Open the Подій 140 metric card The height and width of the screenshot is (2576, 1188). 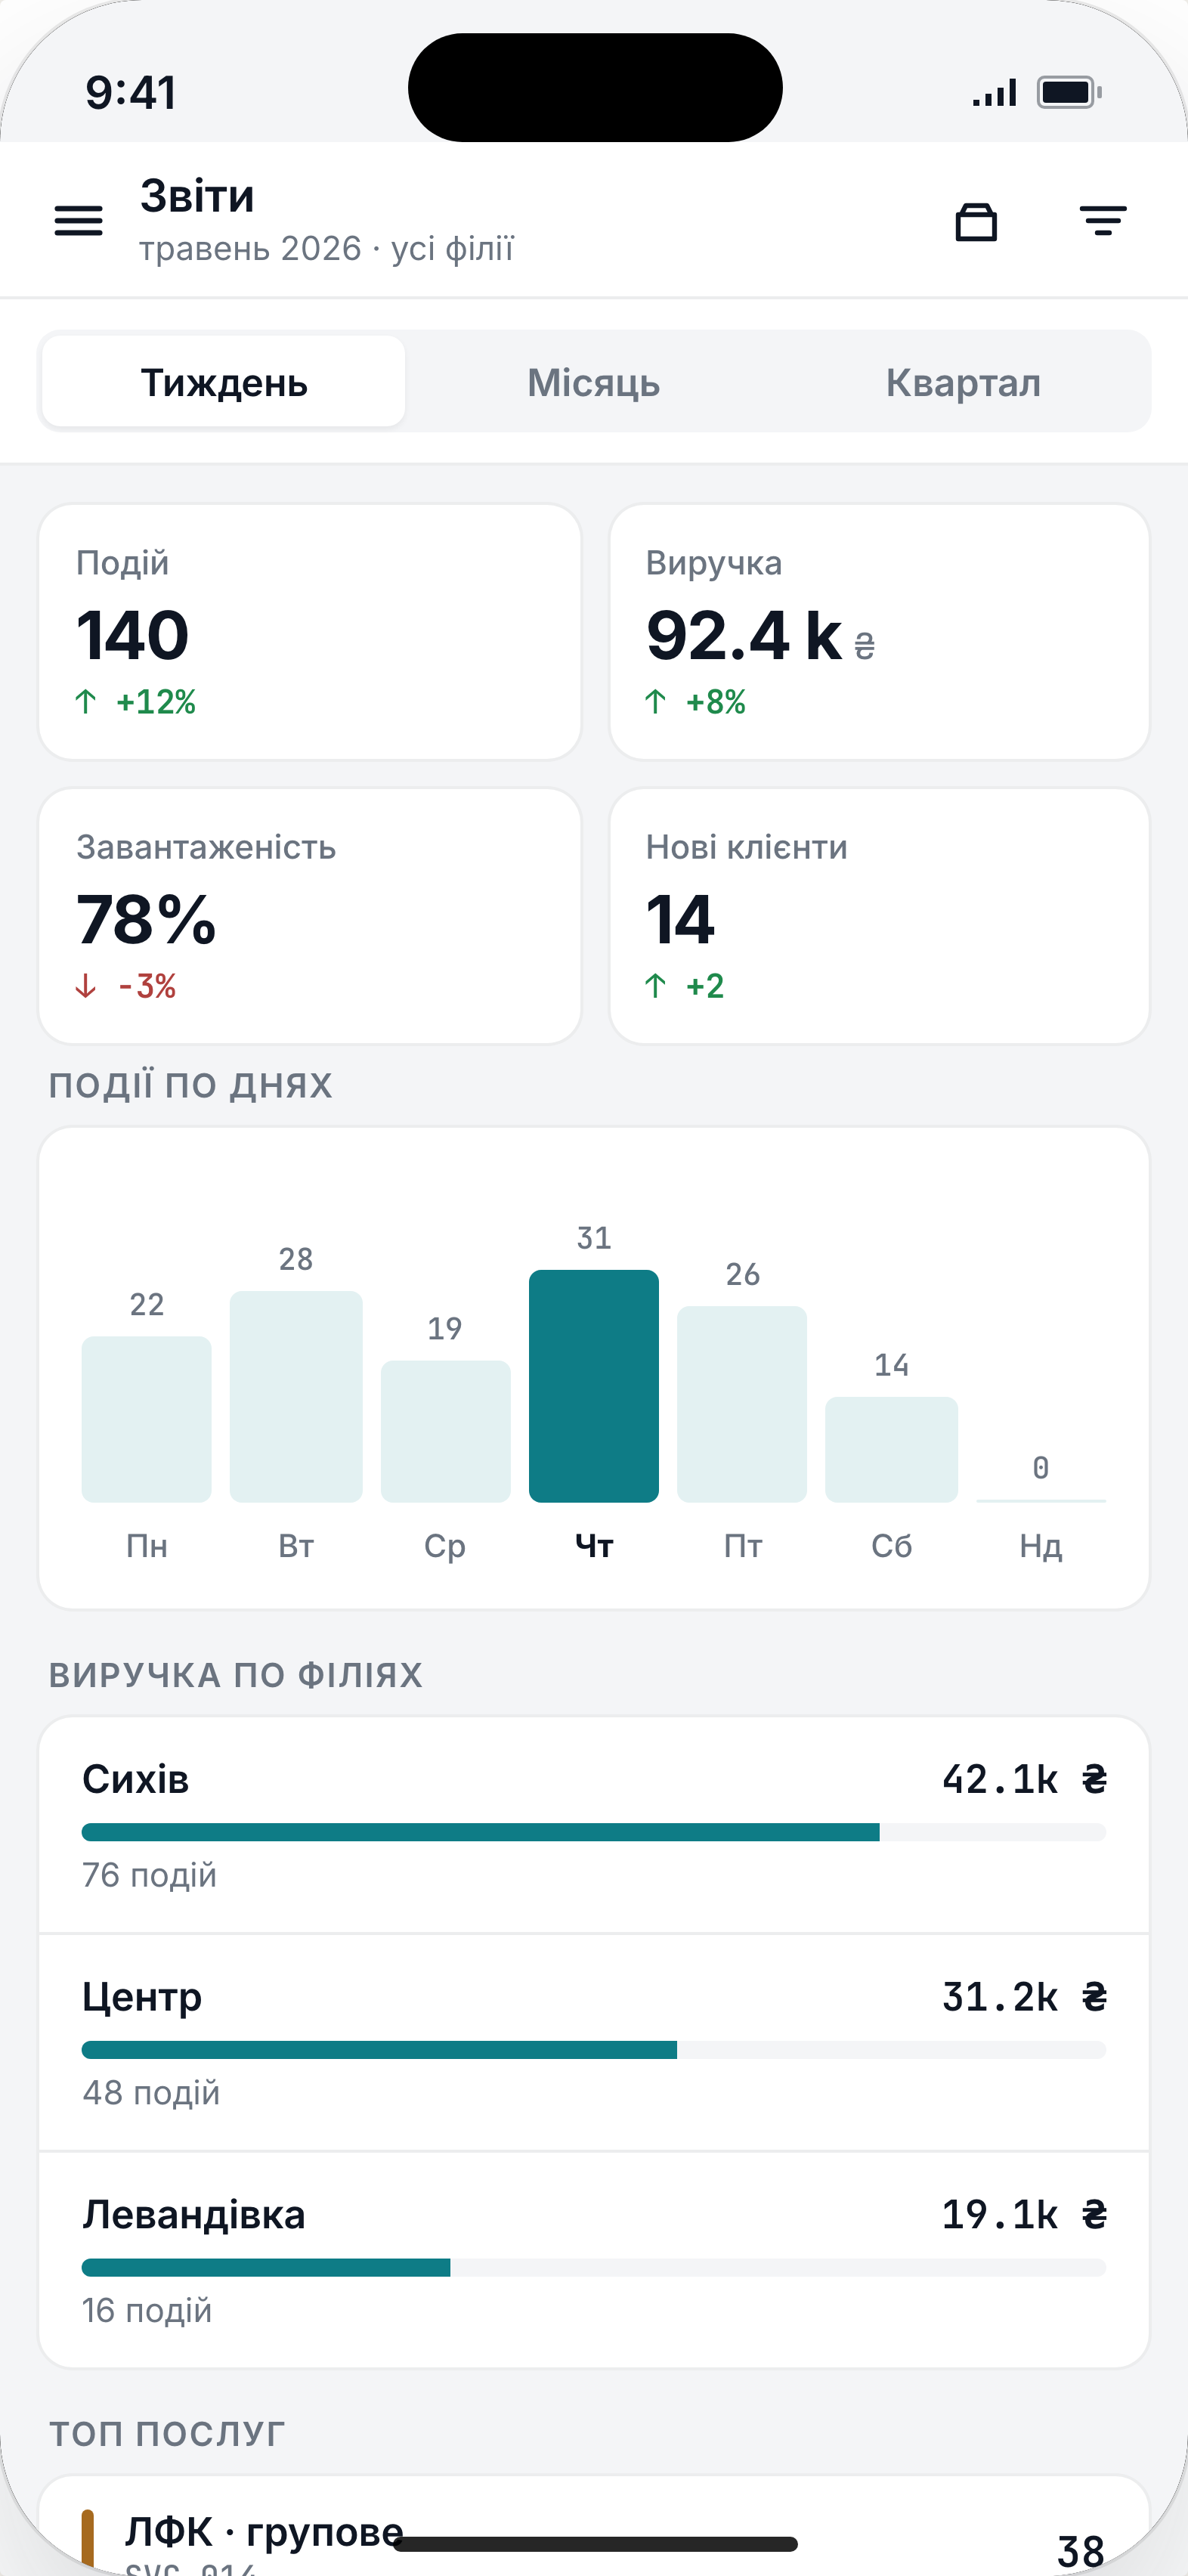tap(310, 632)
